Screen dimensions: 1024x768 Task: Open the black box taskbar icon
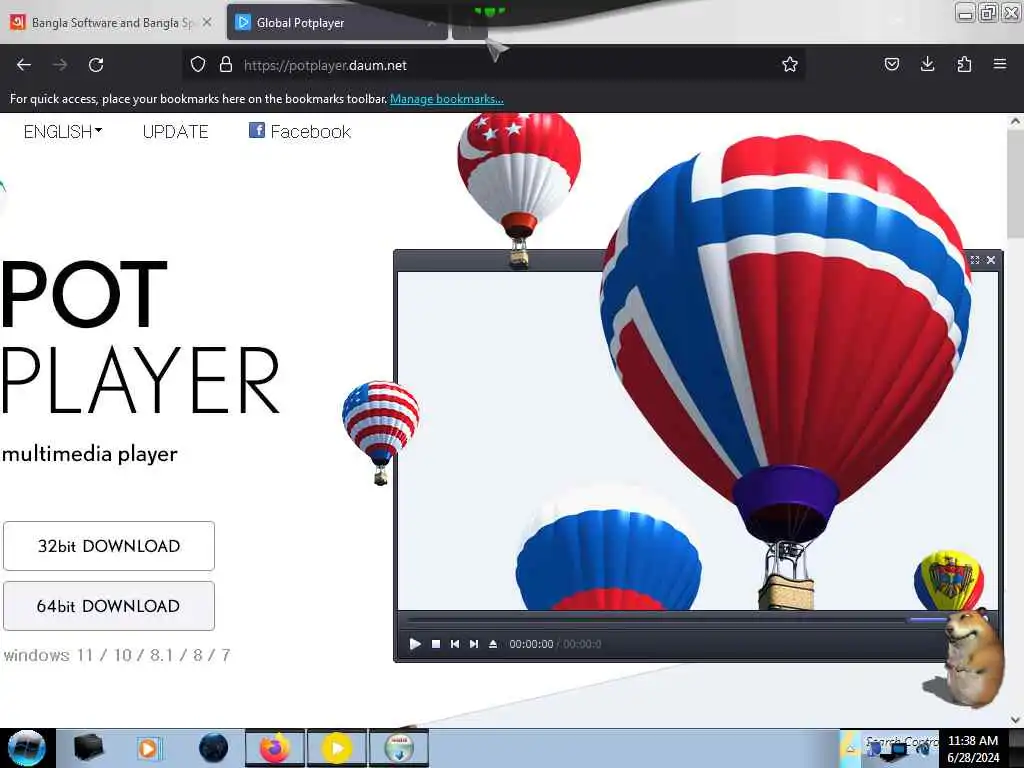tap(88, 748)
